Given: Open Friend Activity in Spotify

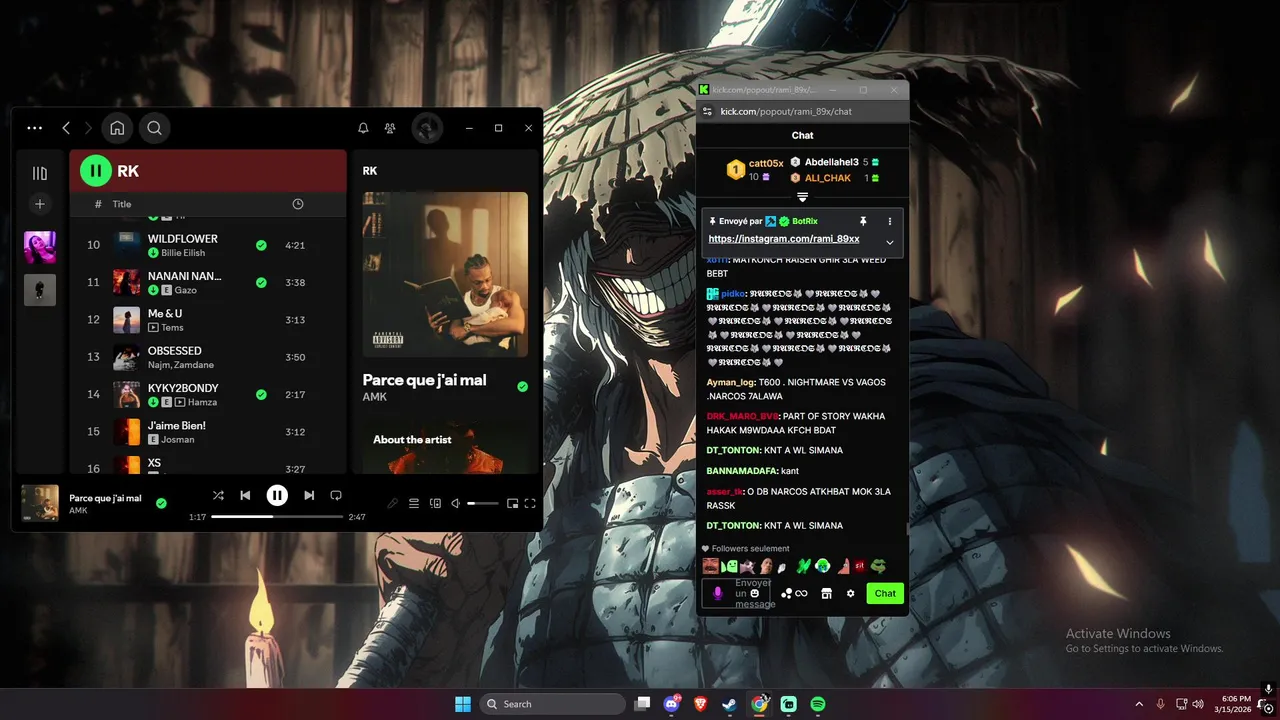Looking at the screenshot, I should (390, 128).
